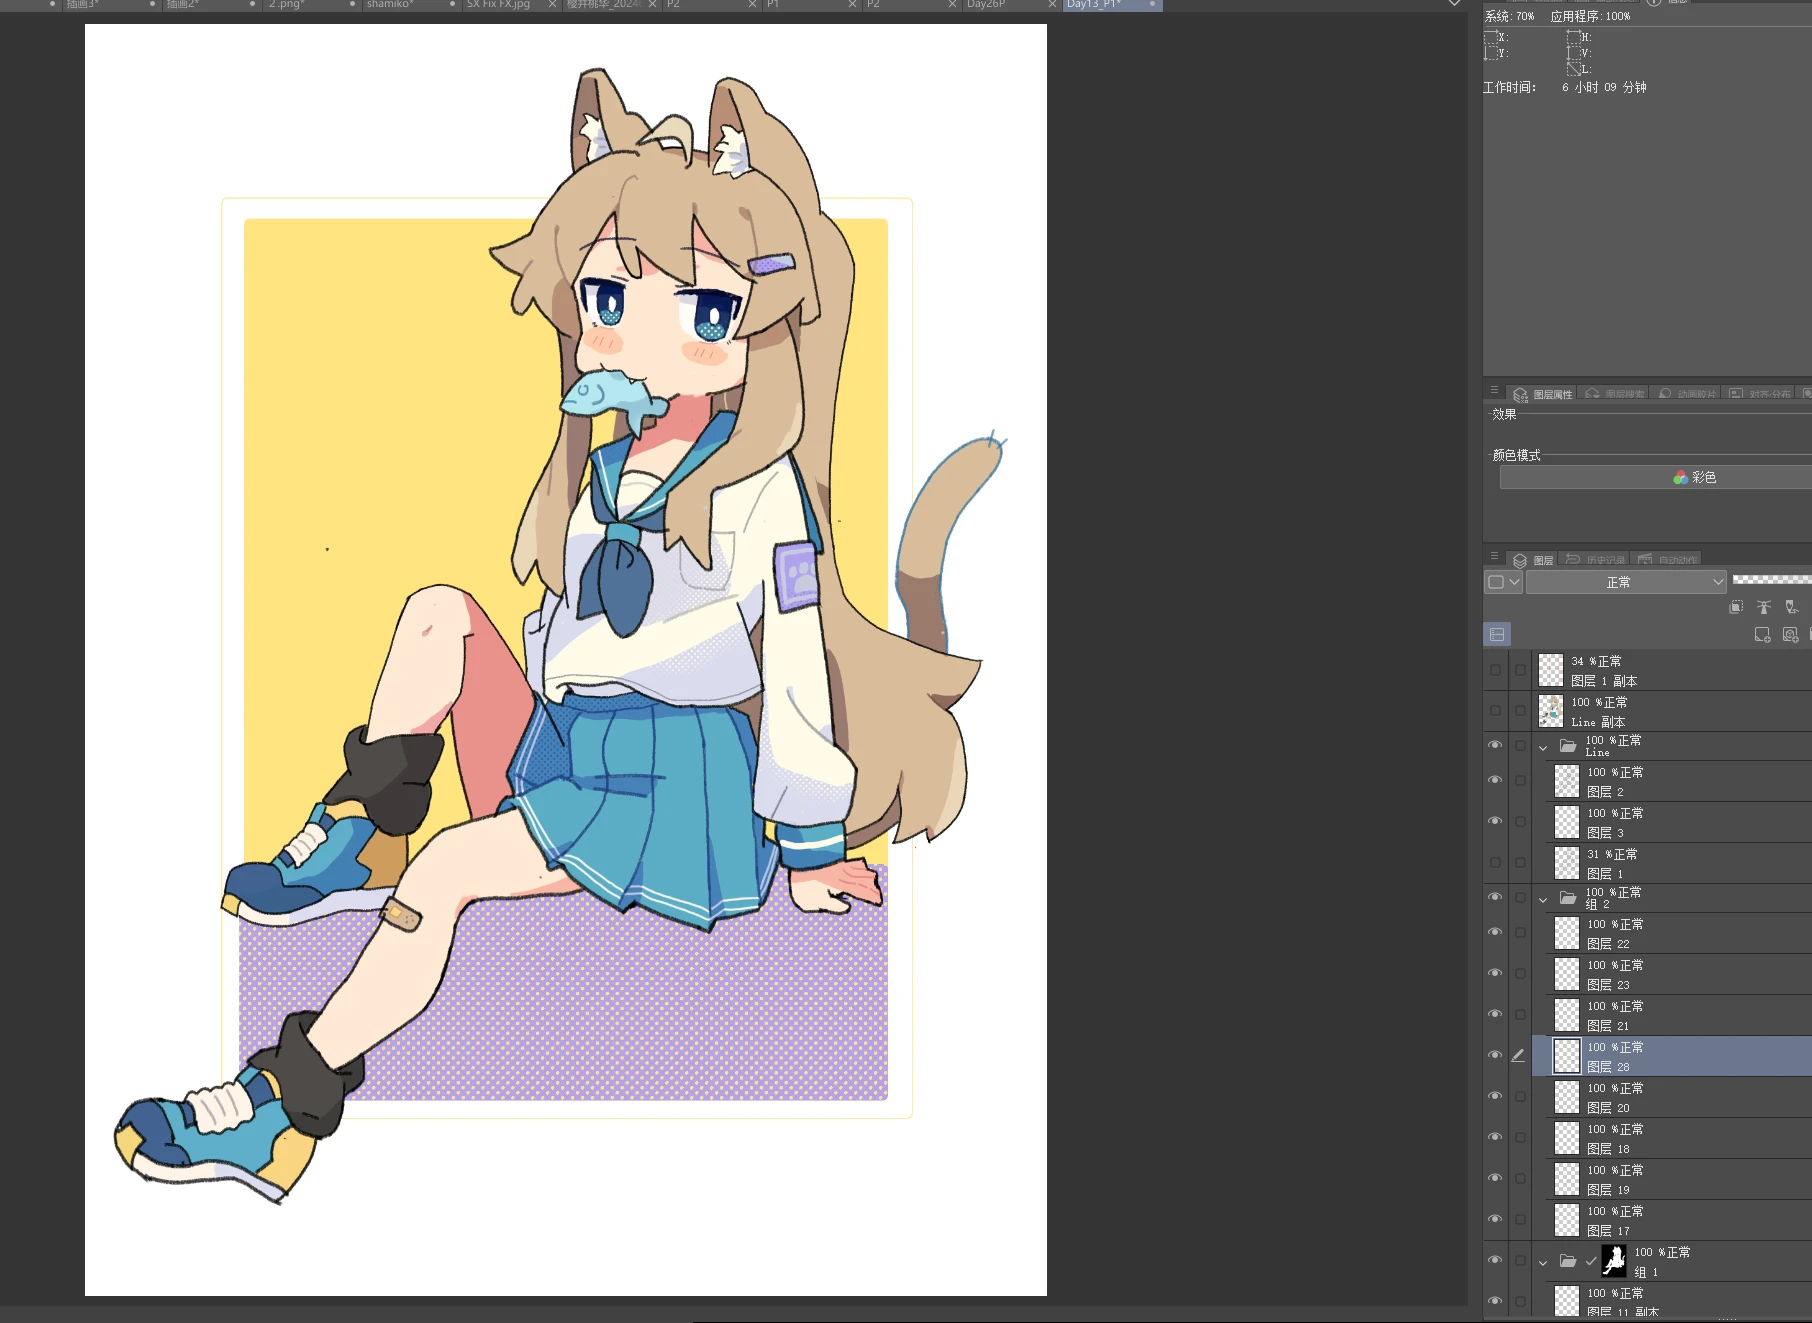The height and width of the screenshot is (1323, 1812).
Task: Switch to the 图层属性 tab
Action: (x=1543, y=394)
